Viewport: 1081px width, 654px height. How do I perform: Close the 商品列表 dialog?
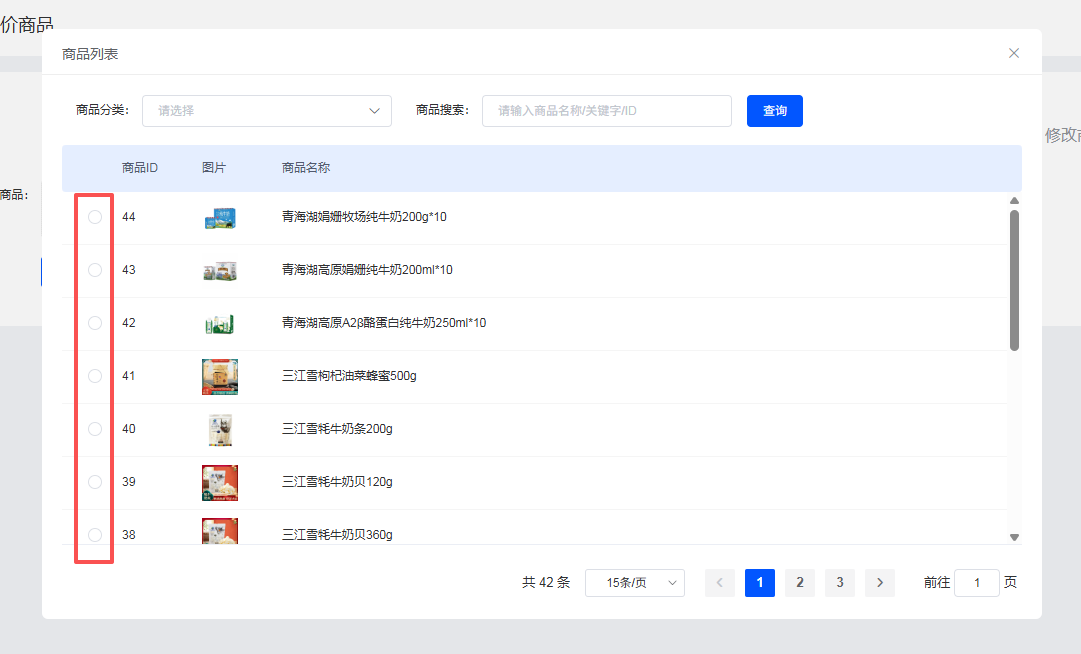[1014, 53]
